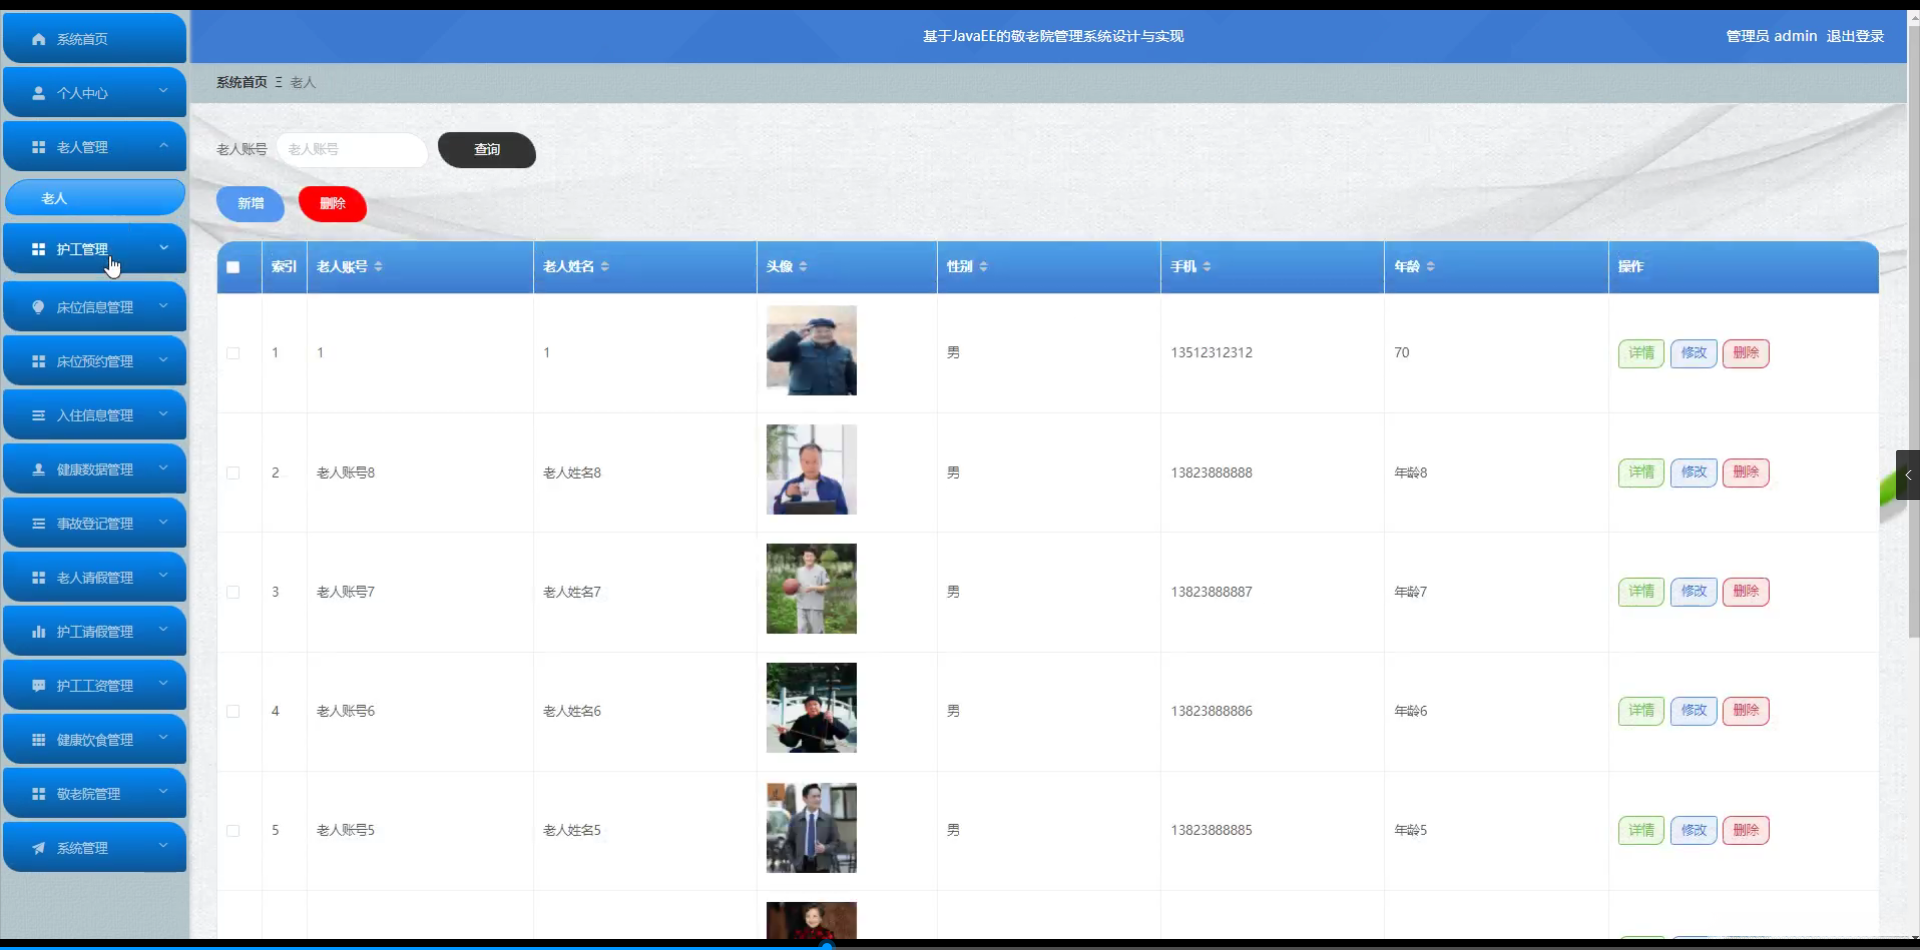1920x950 pixels.
Task: Click the 系统首页 breadcrumb link
Action: pyautogui.click(x=242, y=82)
